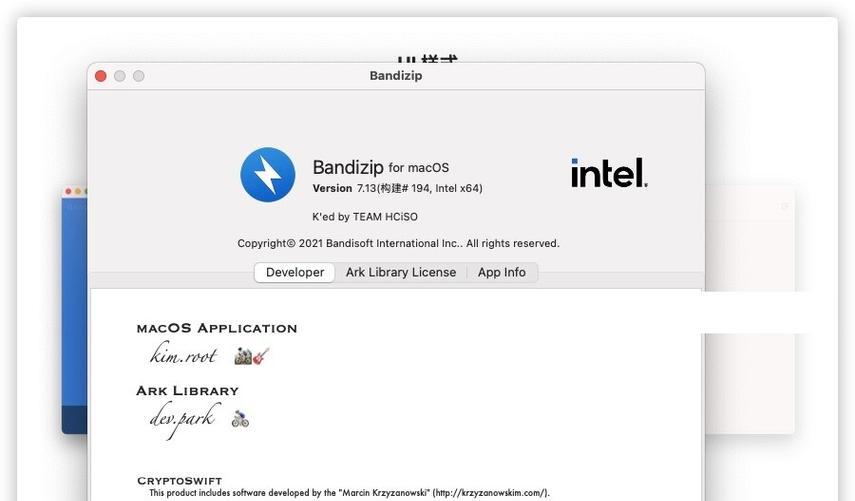Click the Intel logo
Screen dimensions: 855x501
pyautogui.click(x=609, y=173)
